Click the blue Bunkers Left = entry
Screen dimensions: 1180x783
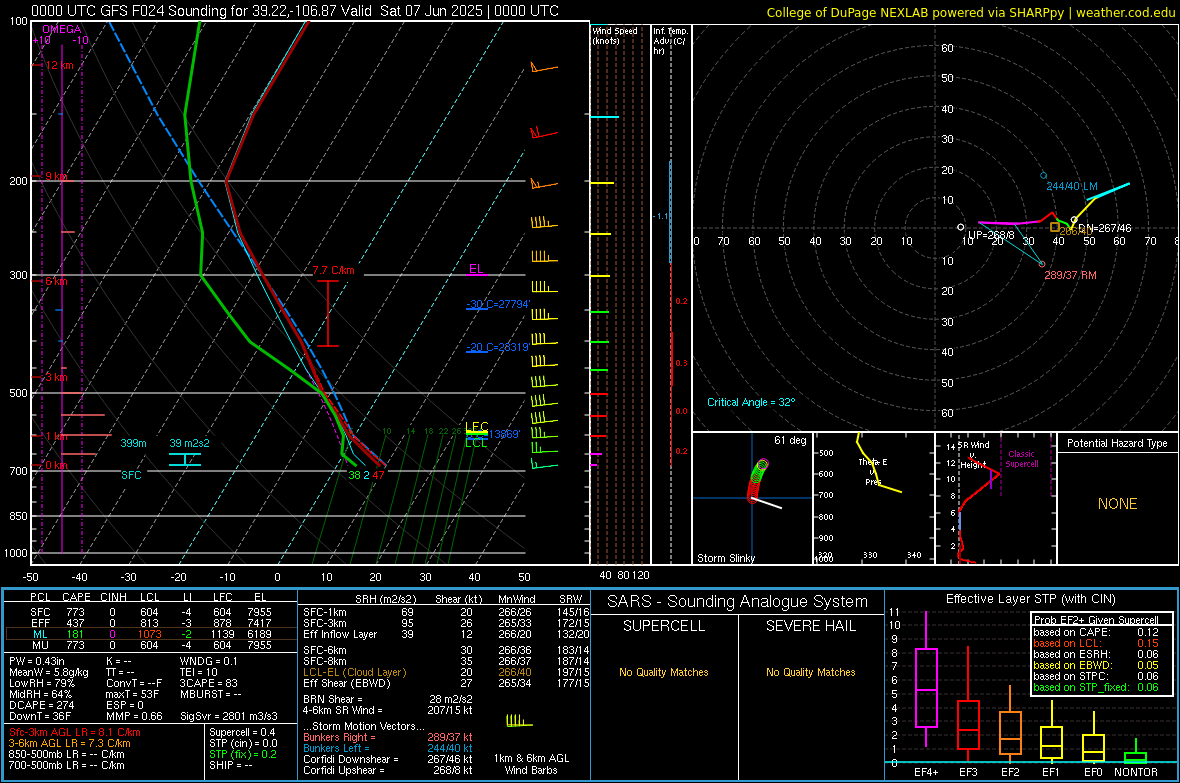[388, 748]
